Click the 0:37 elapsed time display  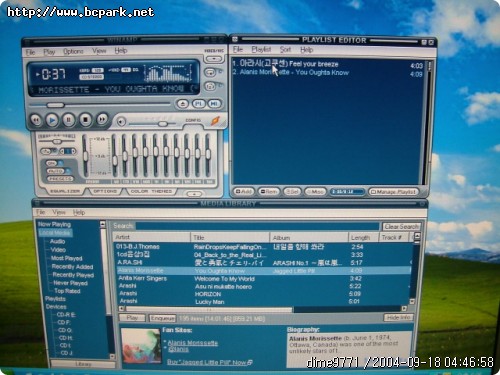point(53,74)
